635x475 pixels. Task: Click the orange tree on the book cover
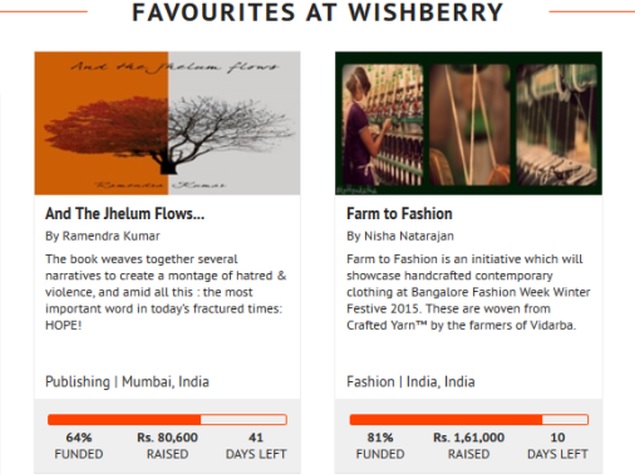tap(107, 130)
